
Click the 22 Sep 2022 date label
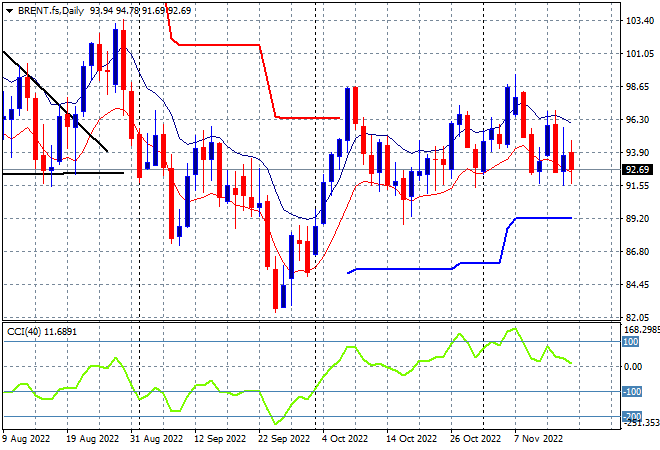coord(284,439)
